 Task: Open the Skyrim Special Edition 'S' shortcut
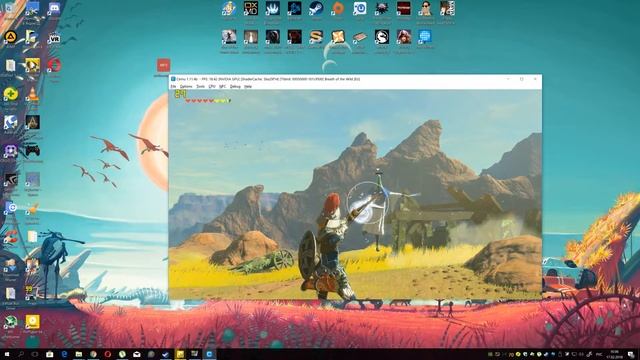click(x=316, y=37)
